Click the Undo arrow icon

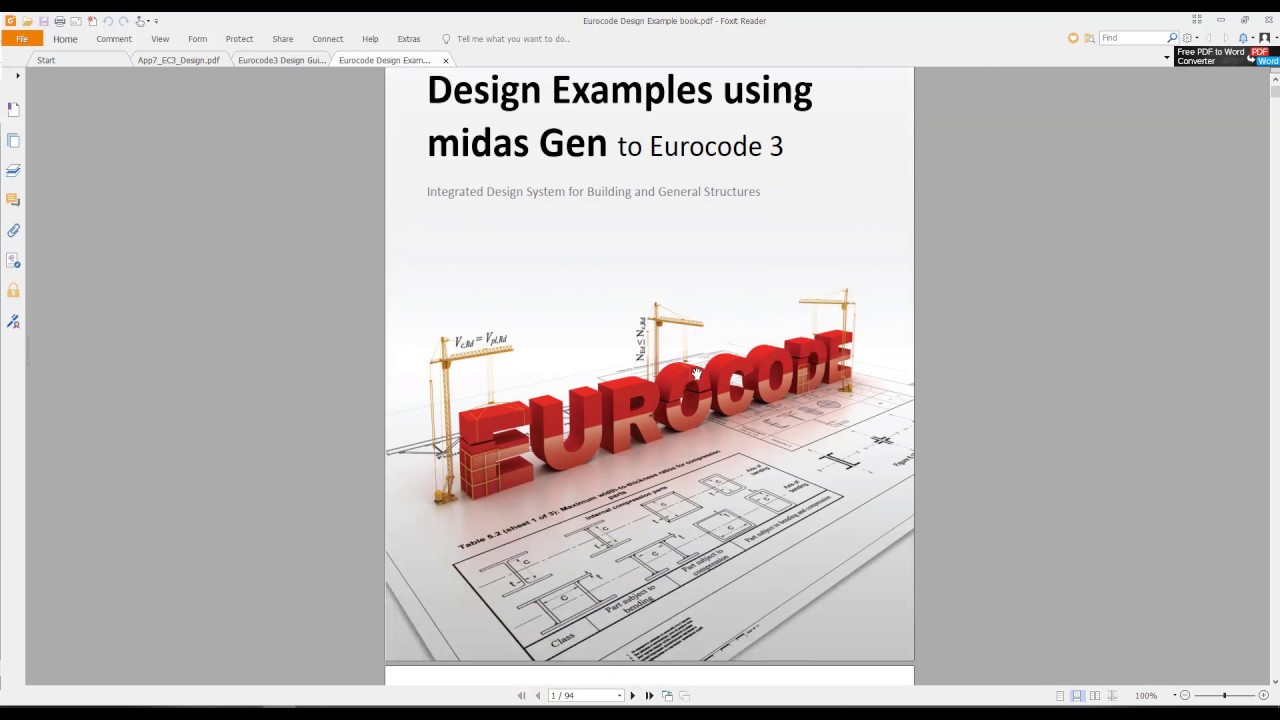[x=108, y=21]
